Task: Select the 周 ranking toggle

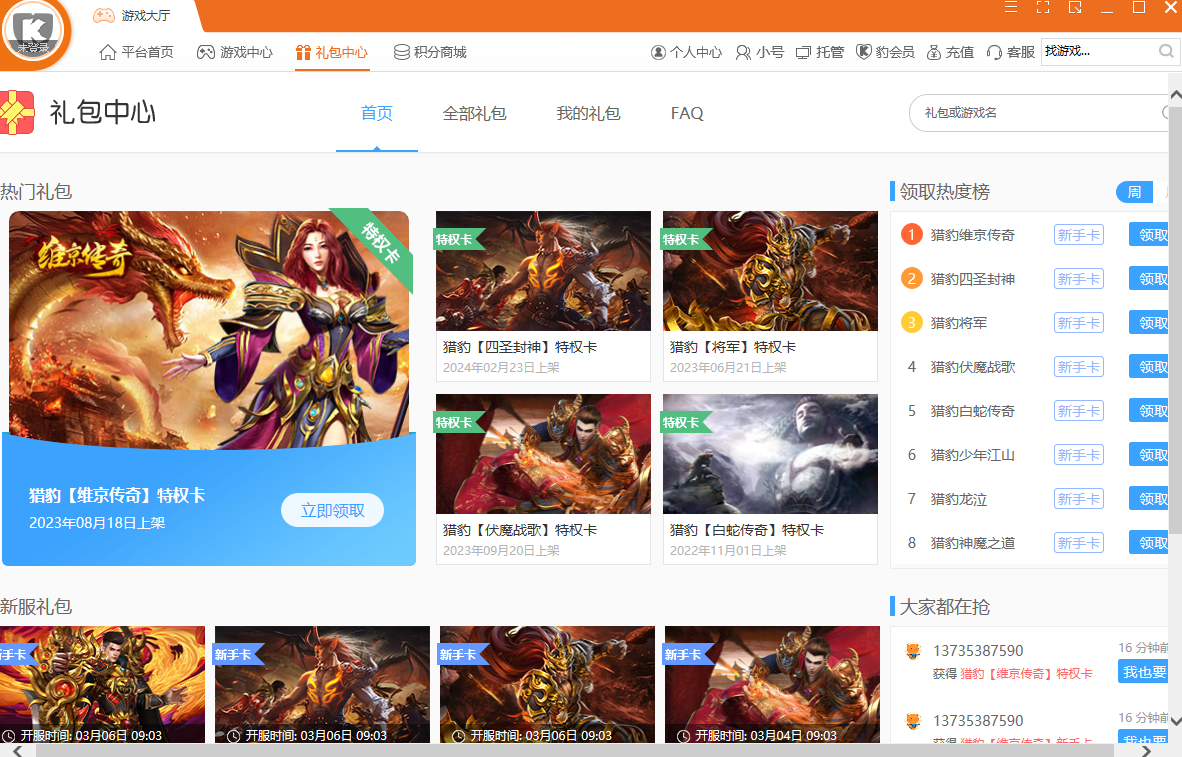Action: click(x=1135, y=192)
